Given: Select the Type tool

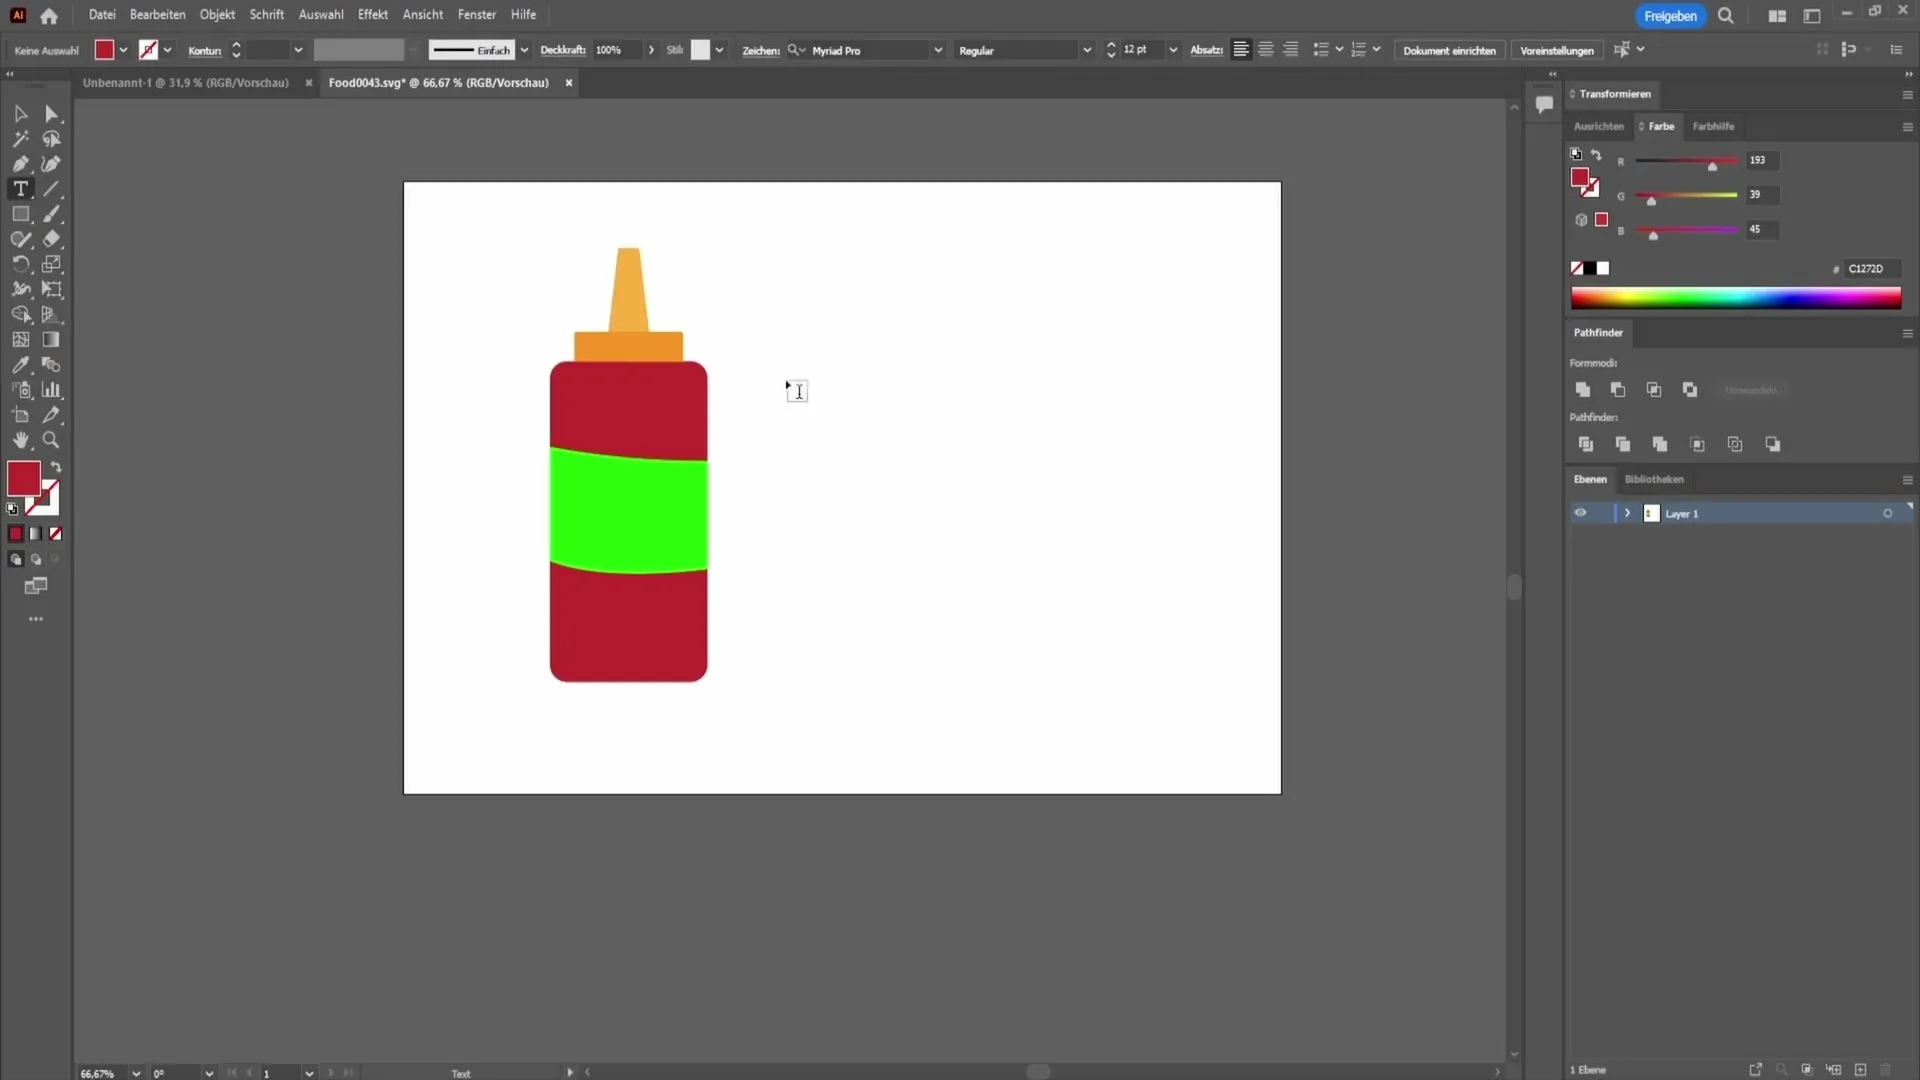Looking at the screenshot, I should (x=20, y=189).
